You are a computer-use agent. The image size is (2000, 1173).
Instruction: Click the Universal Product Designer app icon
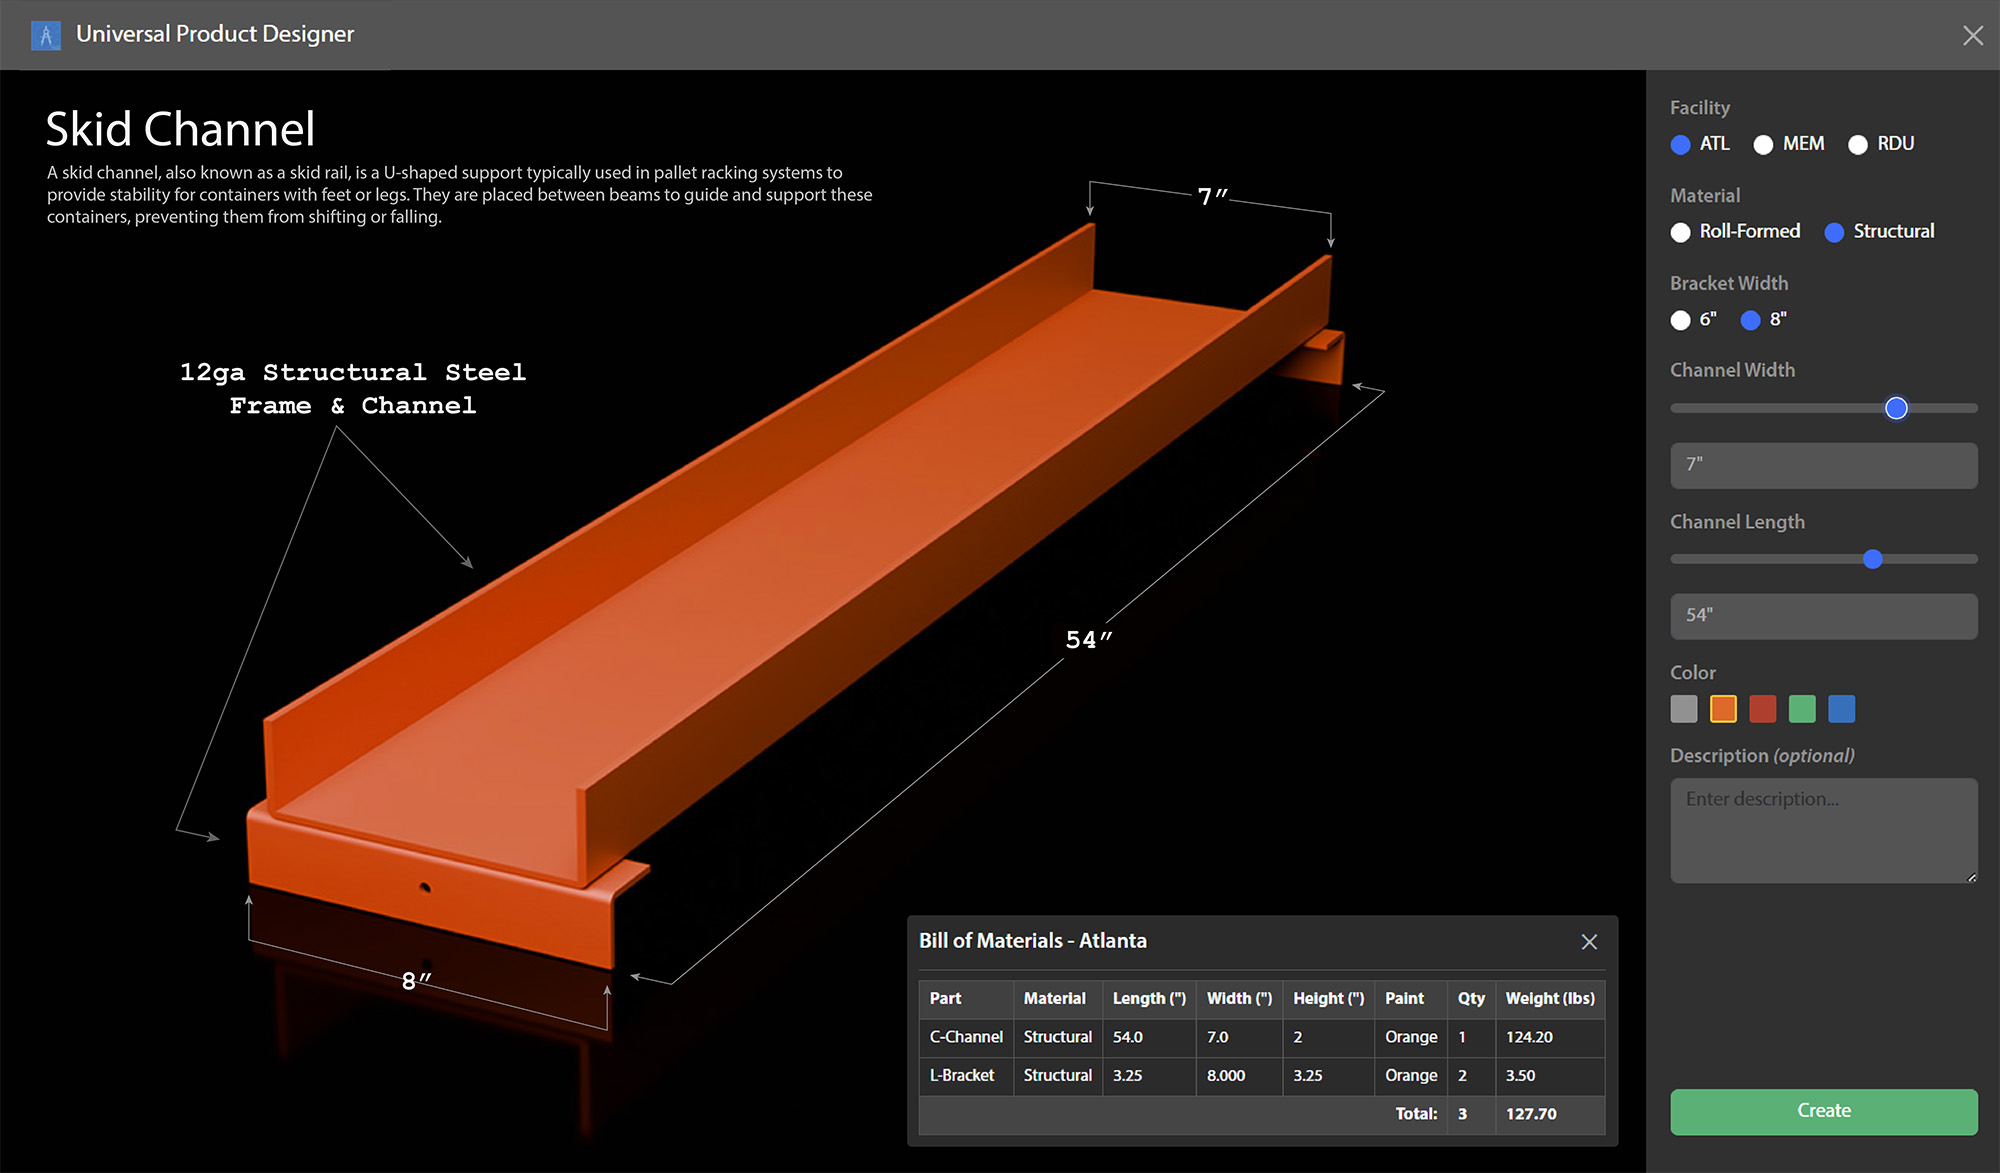pyautogui.click(x=45, y=35)
